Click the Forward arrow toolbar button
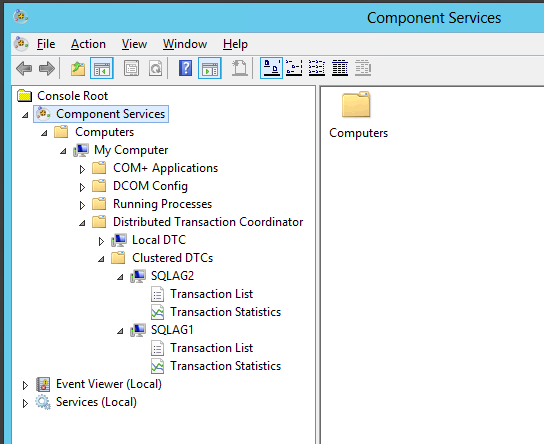Viewport: 544px width, 444px height. point(47,68)
